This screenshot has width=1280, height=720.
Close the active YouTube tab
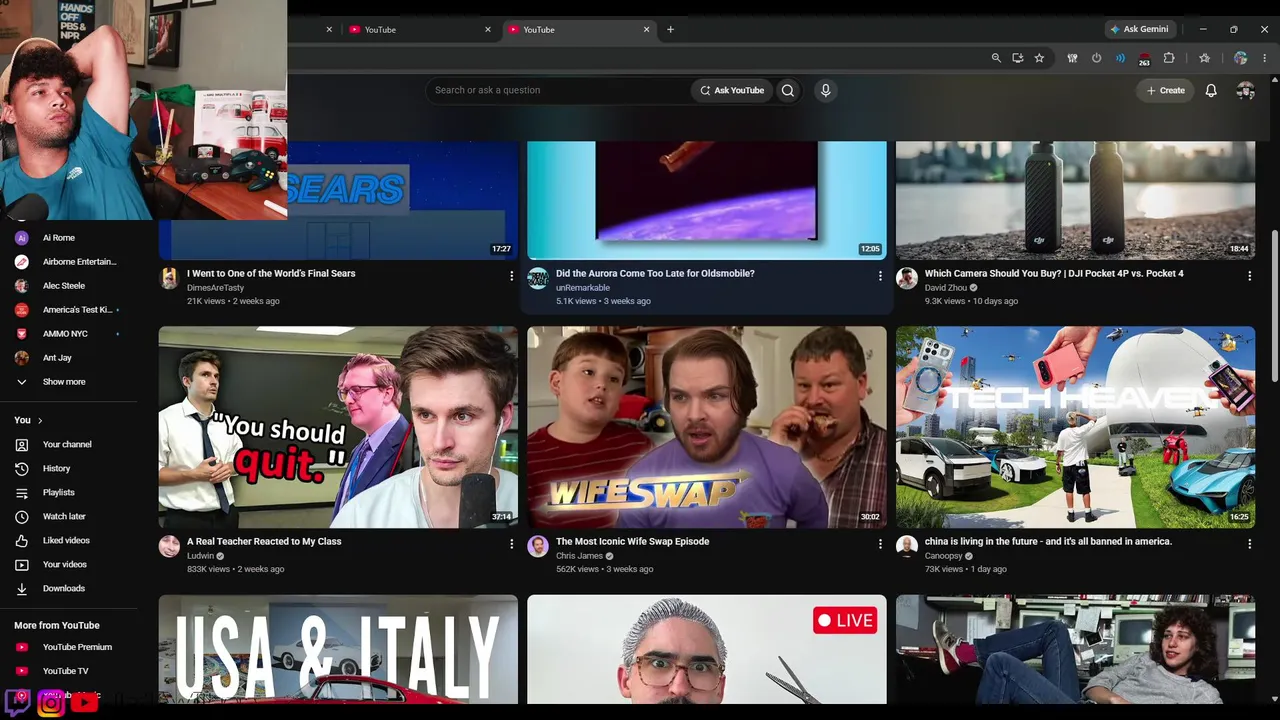[646, 30]
